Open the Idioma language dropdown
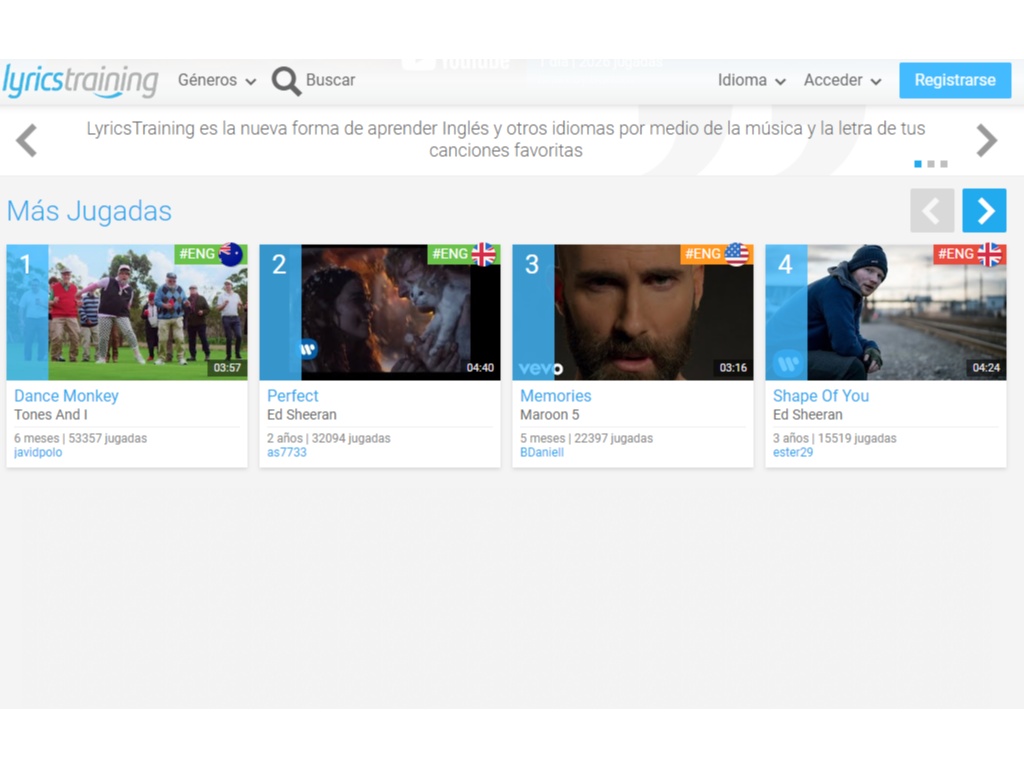1024x767 pixels. click(751, 80)
